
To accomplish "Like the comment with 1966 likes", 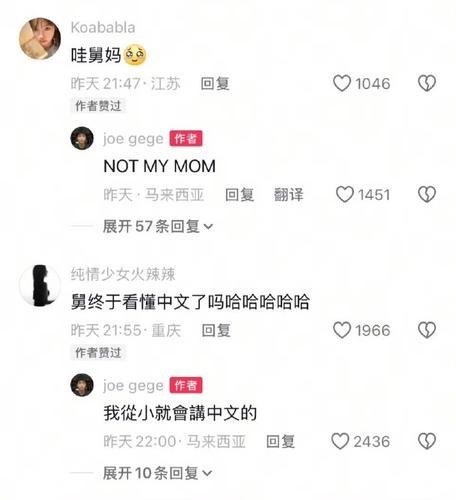I will point(342,330).
